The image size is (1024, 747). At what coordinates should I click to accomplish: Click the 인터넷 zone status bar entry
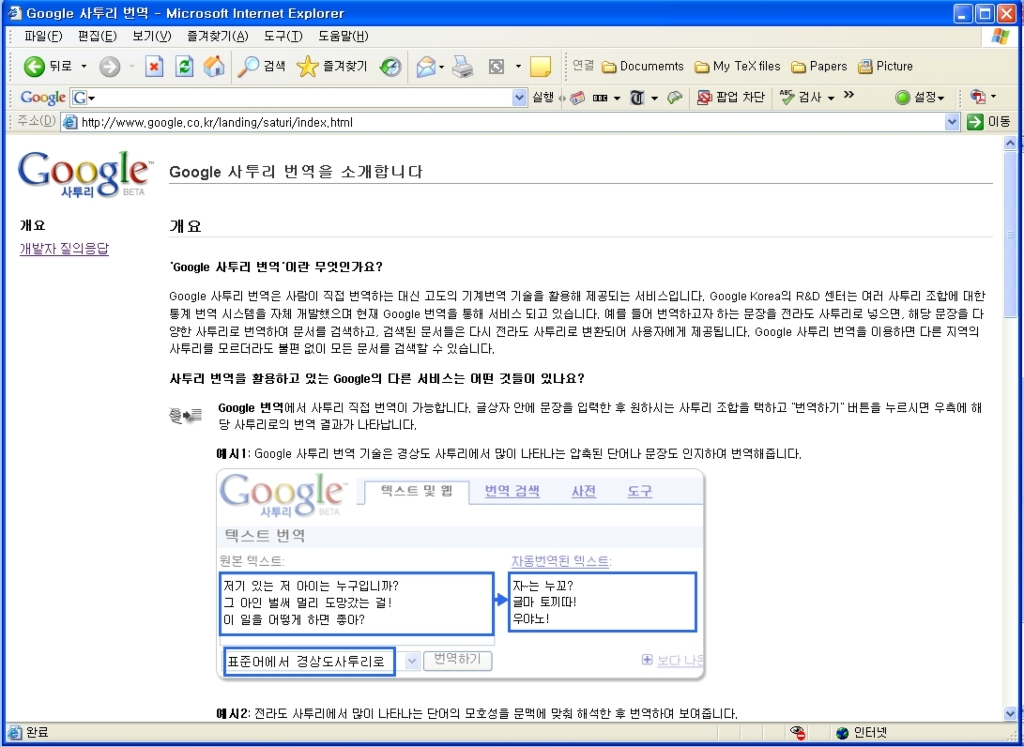862,733
